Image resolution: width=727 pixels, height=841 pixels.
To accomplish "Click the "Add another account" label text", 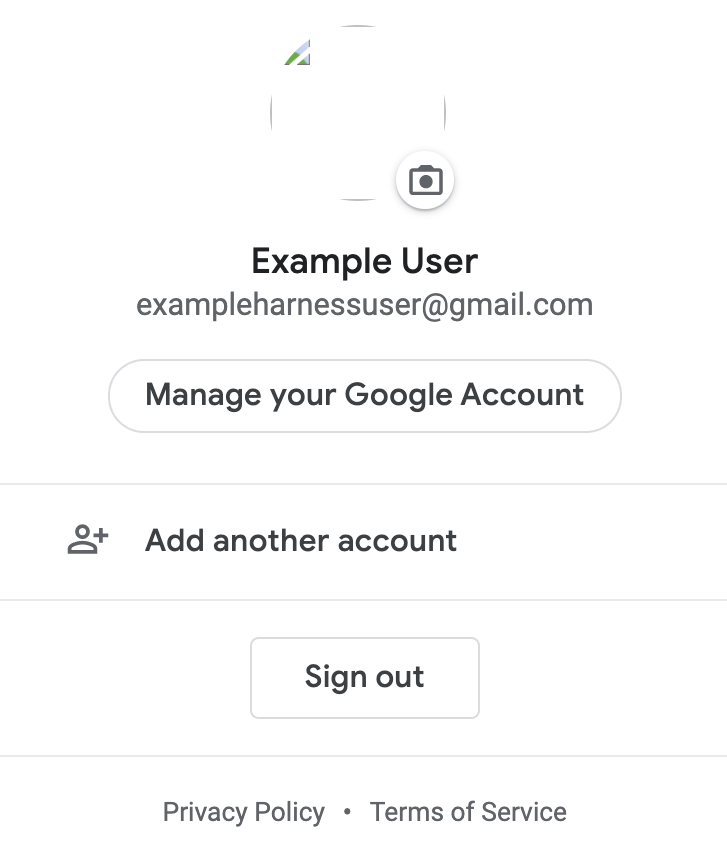I will pos(300,541).
